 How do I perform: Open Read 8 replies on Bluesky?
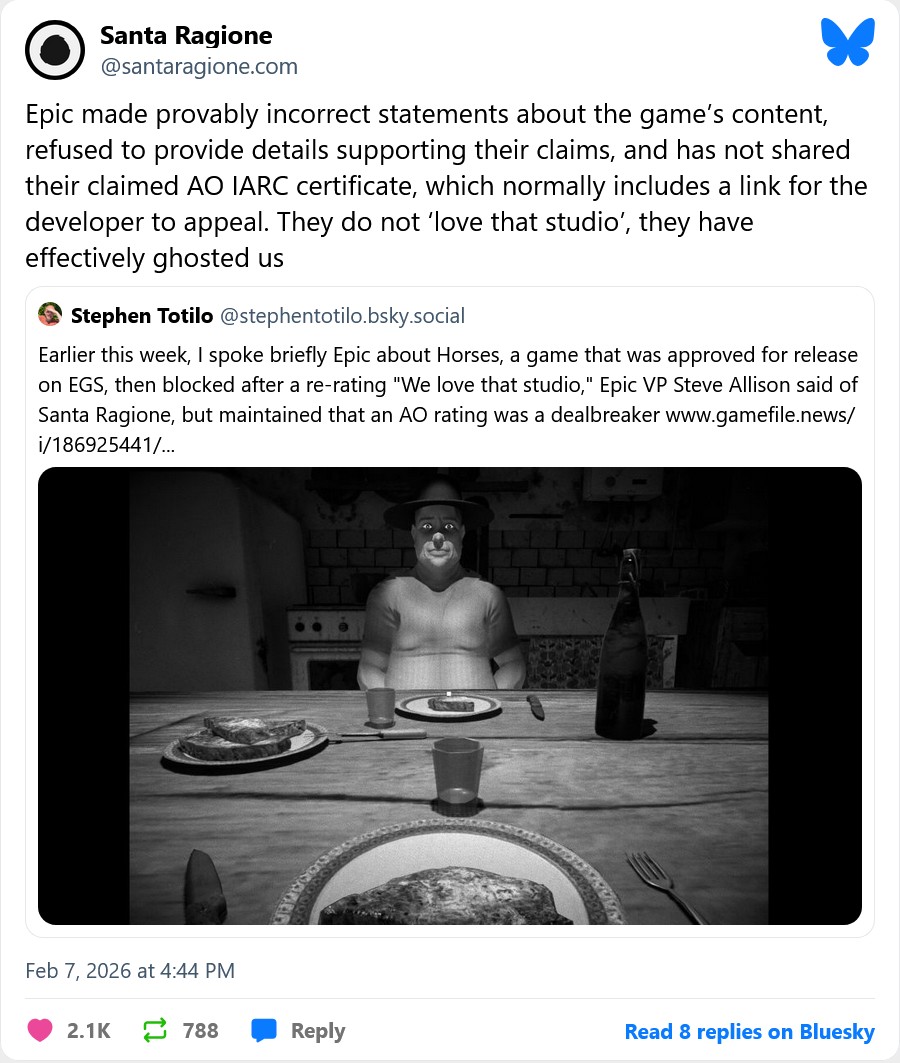[749, 1031]
